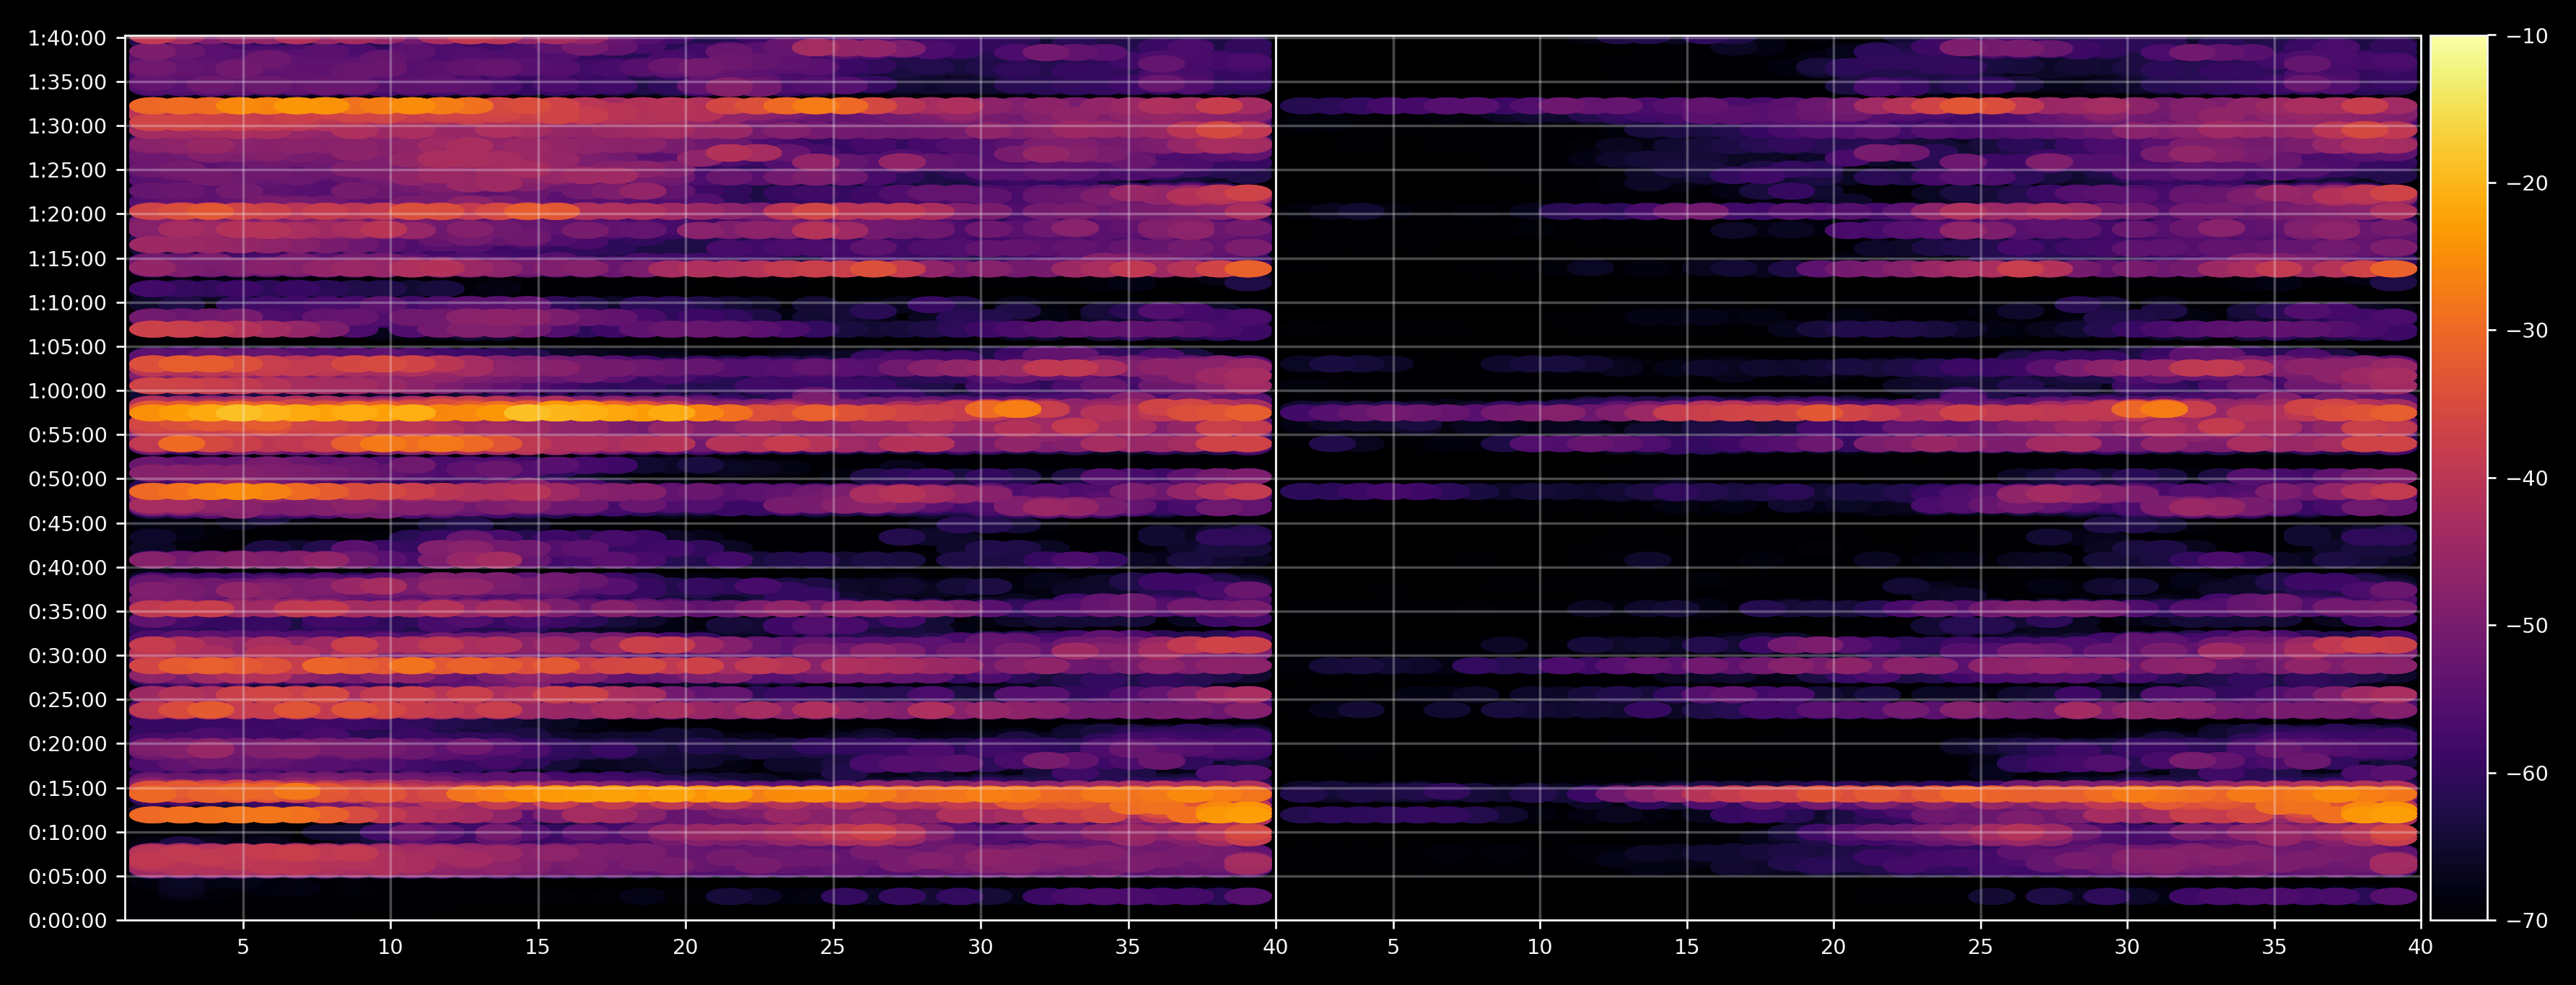Click the 0:00:00 y-axis origin label
2576x985 pixels.
click(x=67, y=920)
